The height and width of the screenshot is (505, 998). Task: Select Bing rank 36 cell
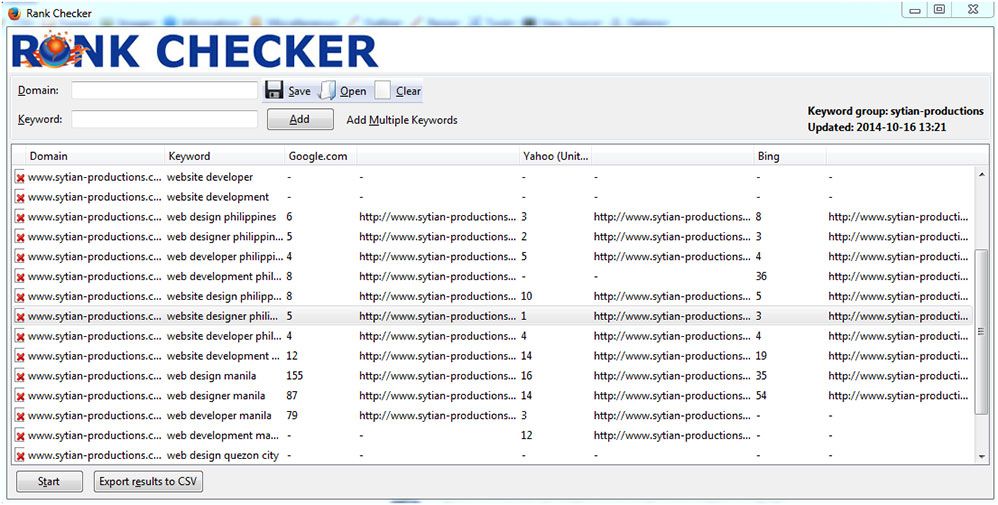click(761, 276)
